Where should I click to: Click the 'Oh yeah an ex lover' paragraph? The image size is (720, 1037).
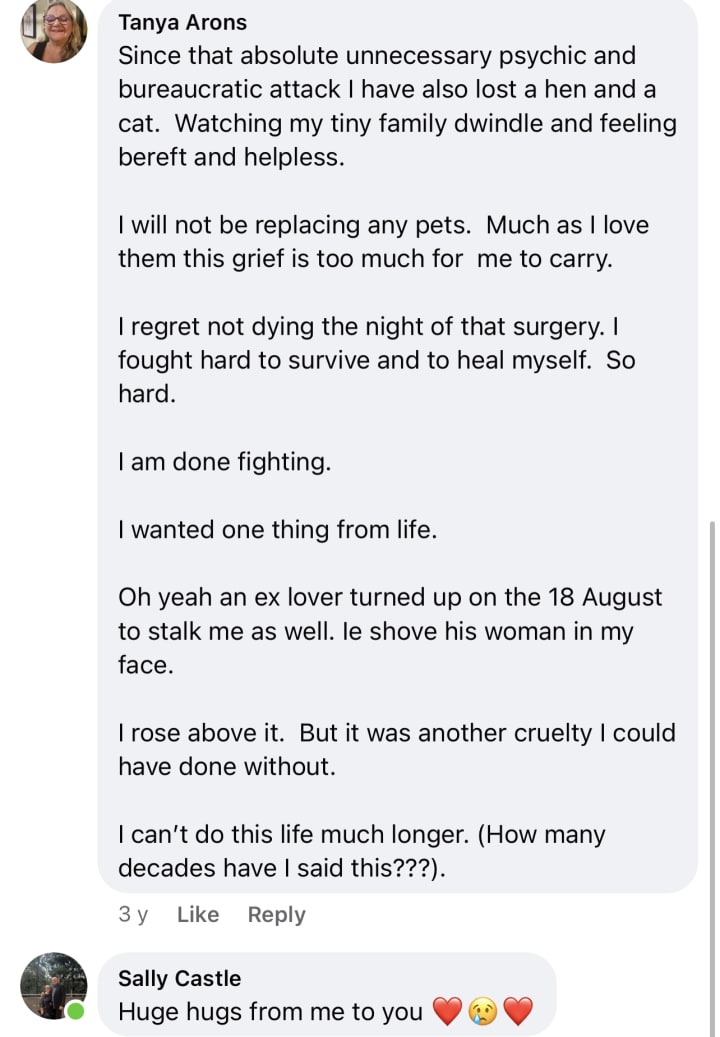[x=390, y=631]
